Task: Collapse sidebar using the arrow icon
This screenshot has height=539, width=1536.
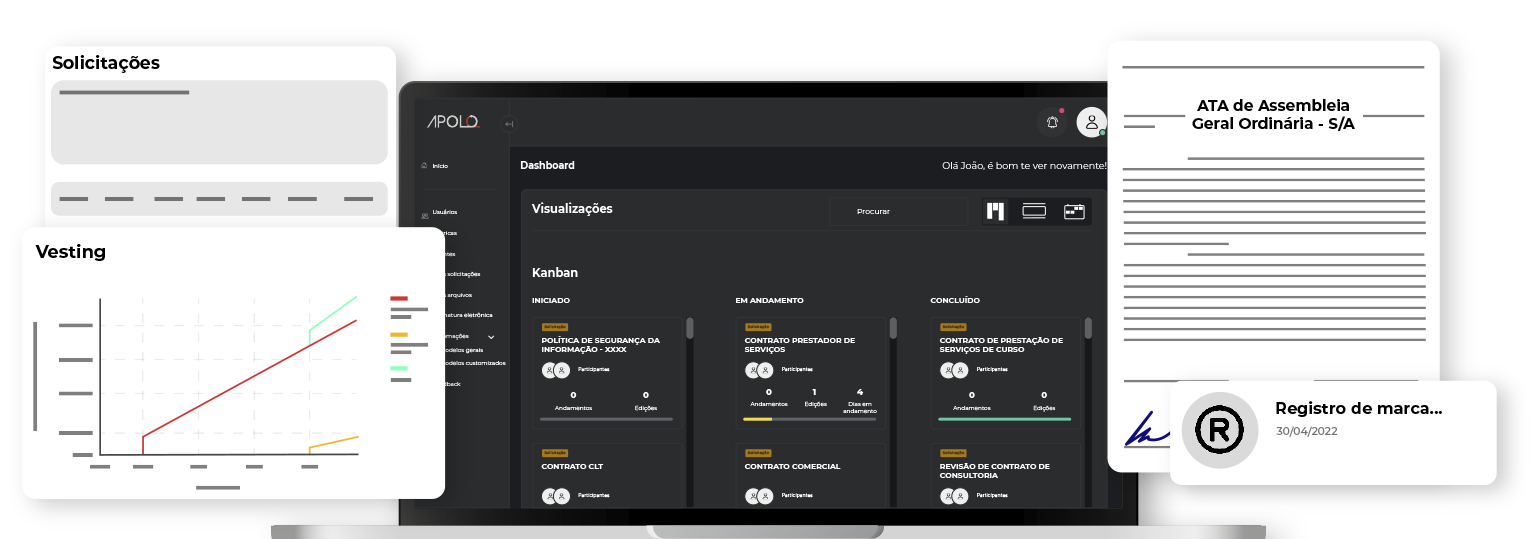Action: (509, 124)
